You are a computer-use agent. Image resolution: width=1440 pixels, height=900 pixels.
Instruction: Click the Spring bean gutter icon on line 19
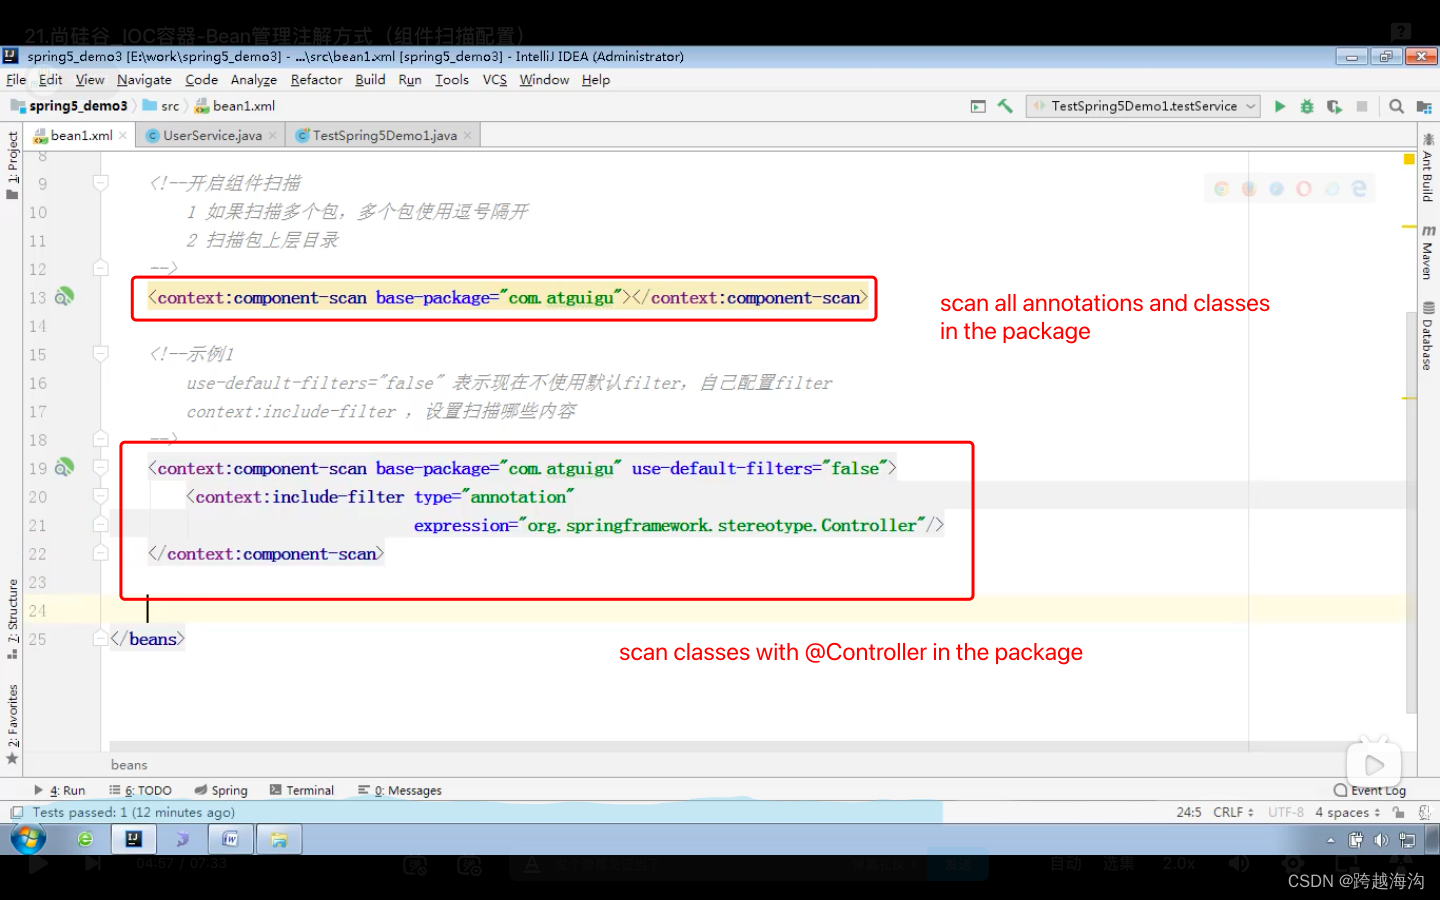coord(64,467)
